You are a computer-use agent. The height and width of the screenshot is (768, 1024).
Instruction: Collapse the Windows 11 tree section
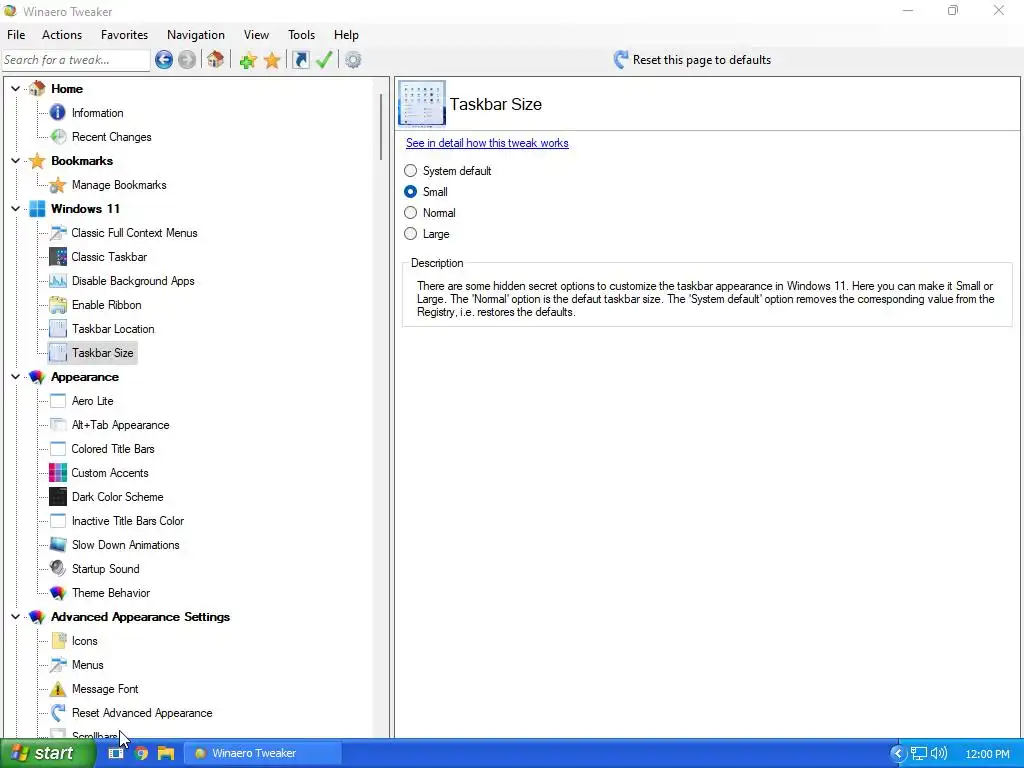[16, 209]
